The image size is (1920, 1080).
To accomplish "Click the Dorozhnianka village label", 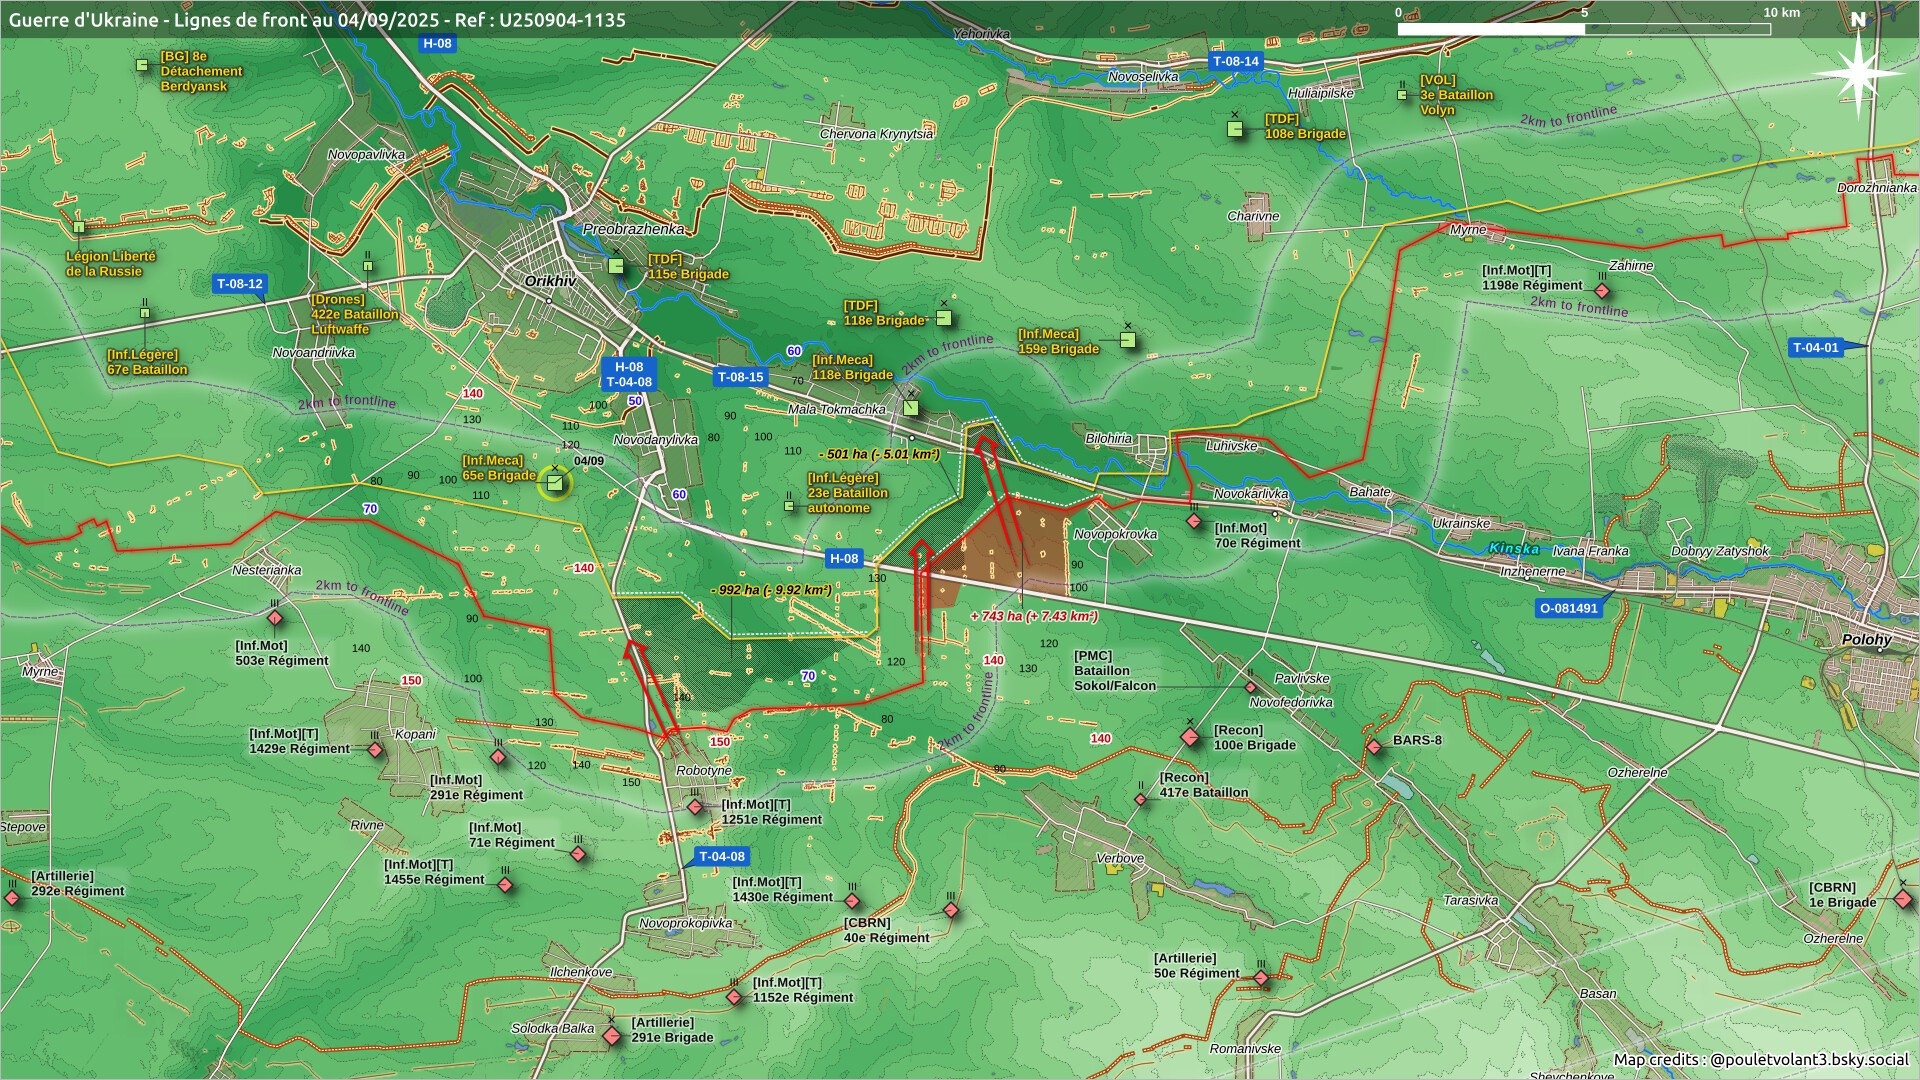I will point(1877,187).
